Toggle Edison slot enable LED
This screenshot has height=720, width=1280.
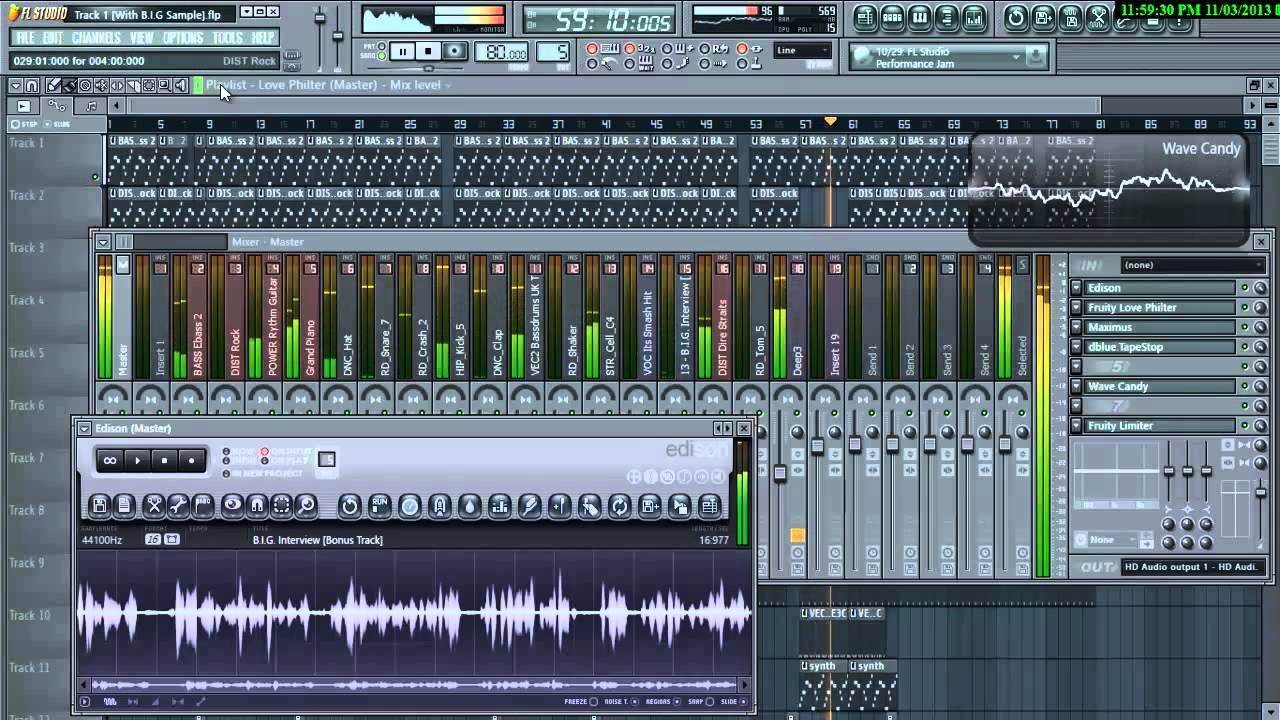(1245, 288)
